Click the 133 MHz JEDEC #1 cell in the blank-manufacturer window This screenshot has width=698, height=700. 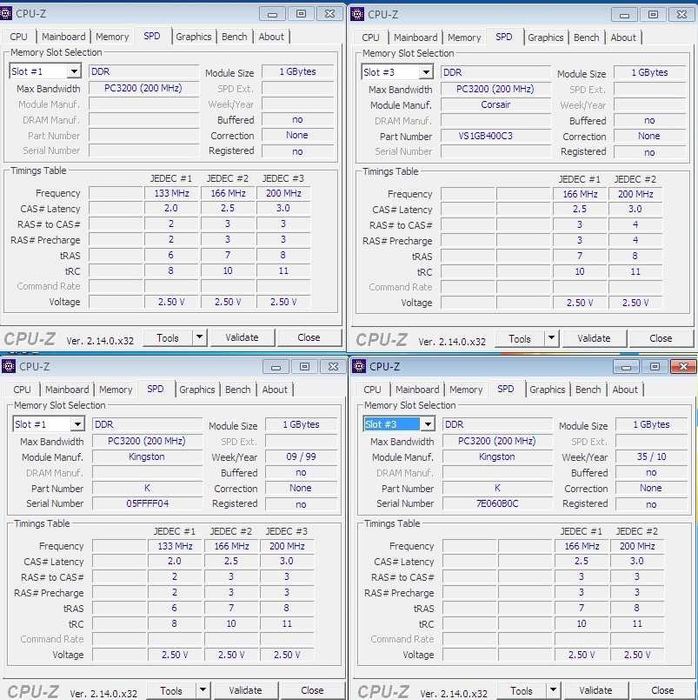[171, 193]
